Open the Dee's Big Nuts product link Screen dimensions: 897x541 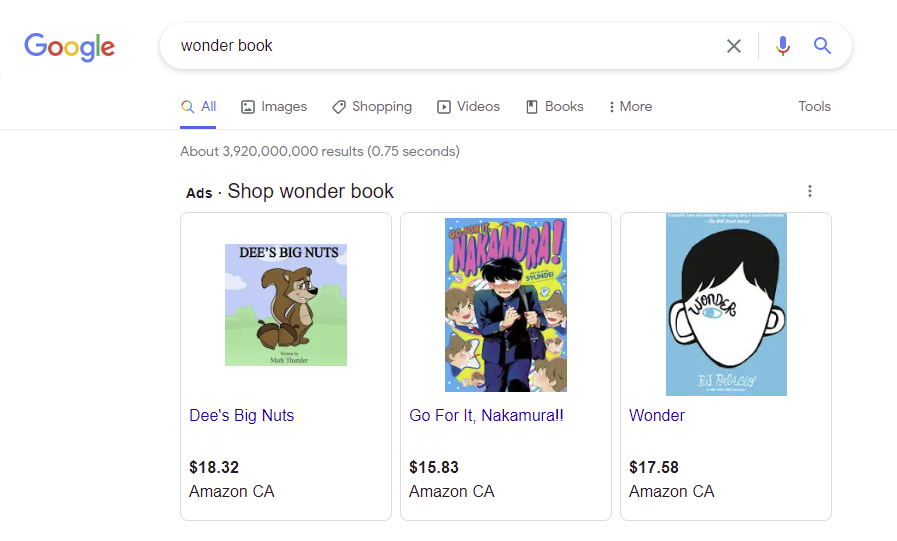[x=241, y=415]
